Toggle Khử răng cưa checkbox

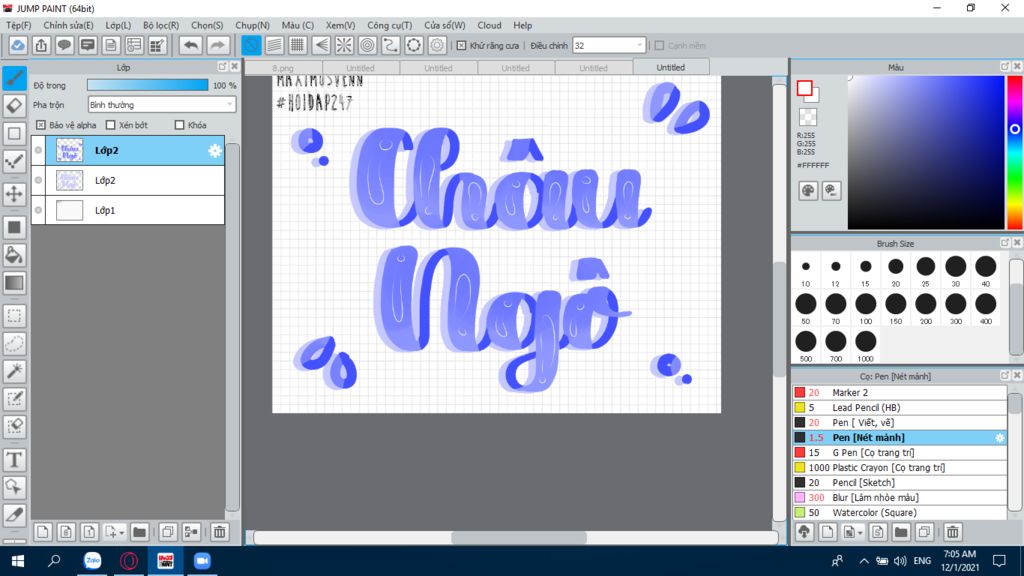(462, 46)
